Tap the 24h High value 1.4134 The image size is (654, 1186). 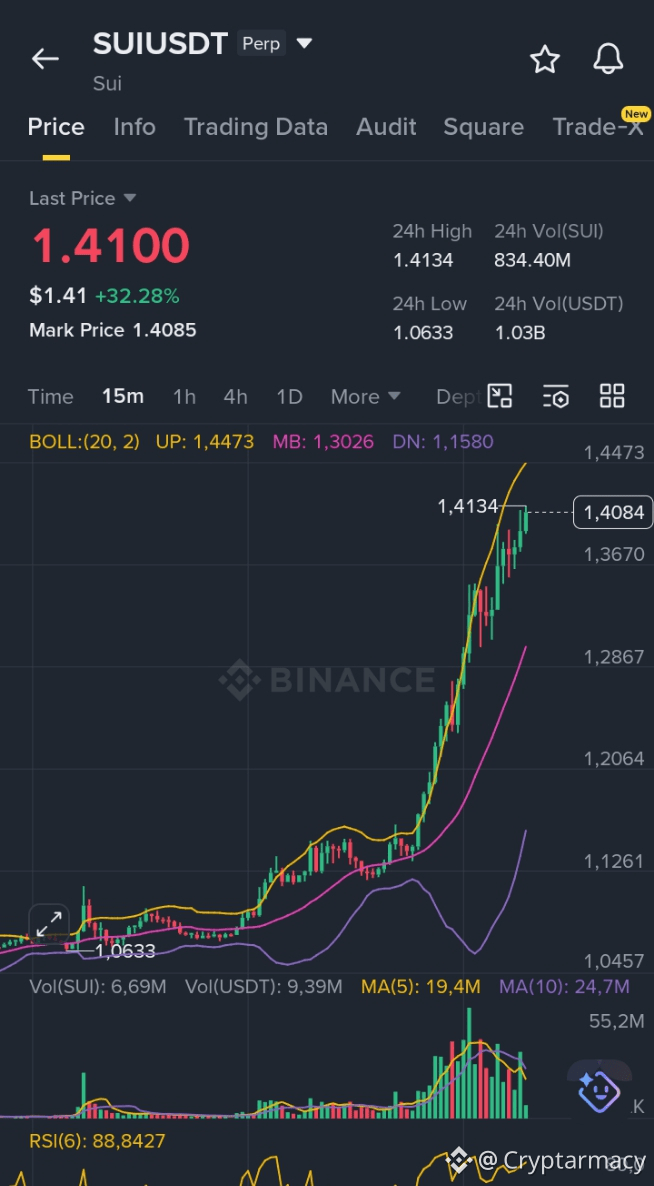point(423,261)
